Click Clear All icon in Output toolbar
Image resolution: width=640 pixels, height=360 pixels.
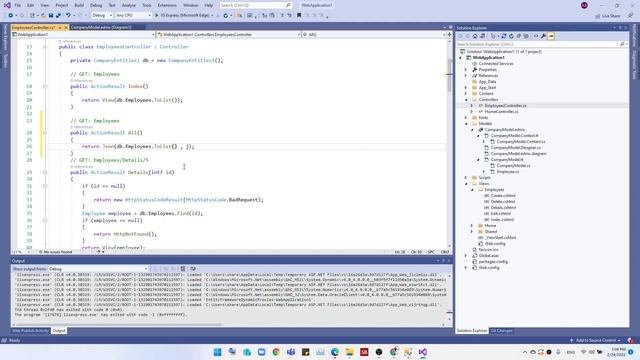point(183,269)
